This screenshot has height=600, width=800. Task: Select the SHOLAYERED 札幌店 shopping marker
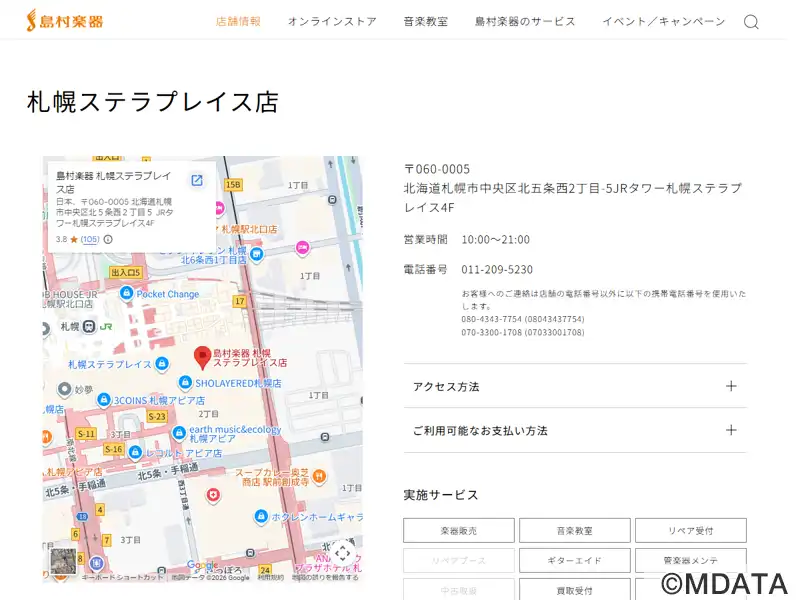click(x=185, y=383)
